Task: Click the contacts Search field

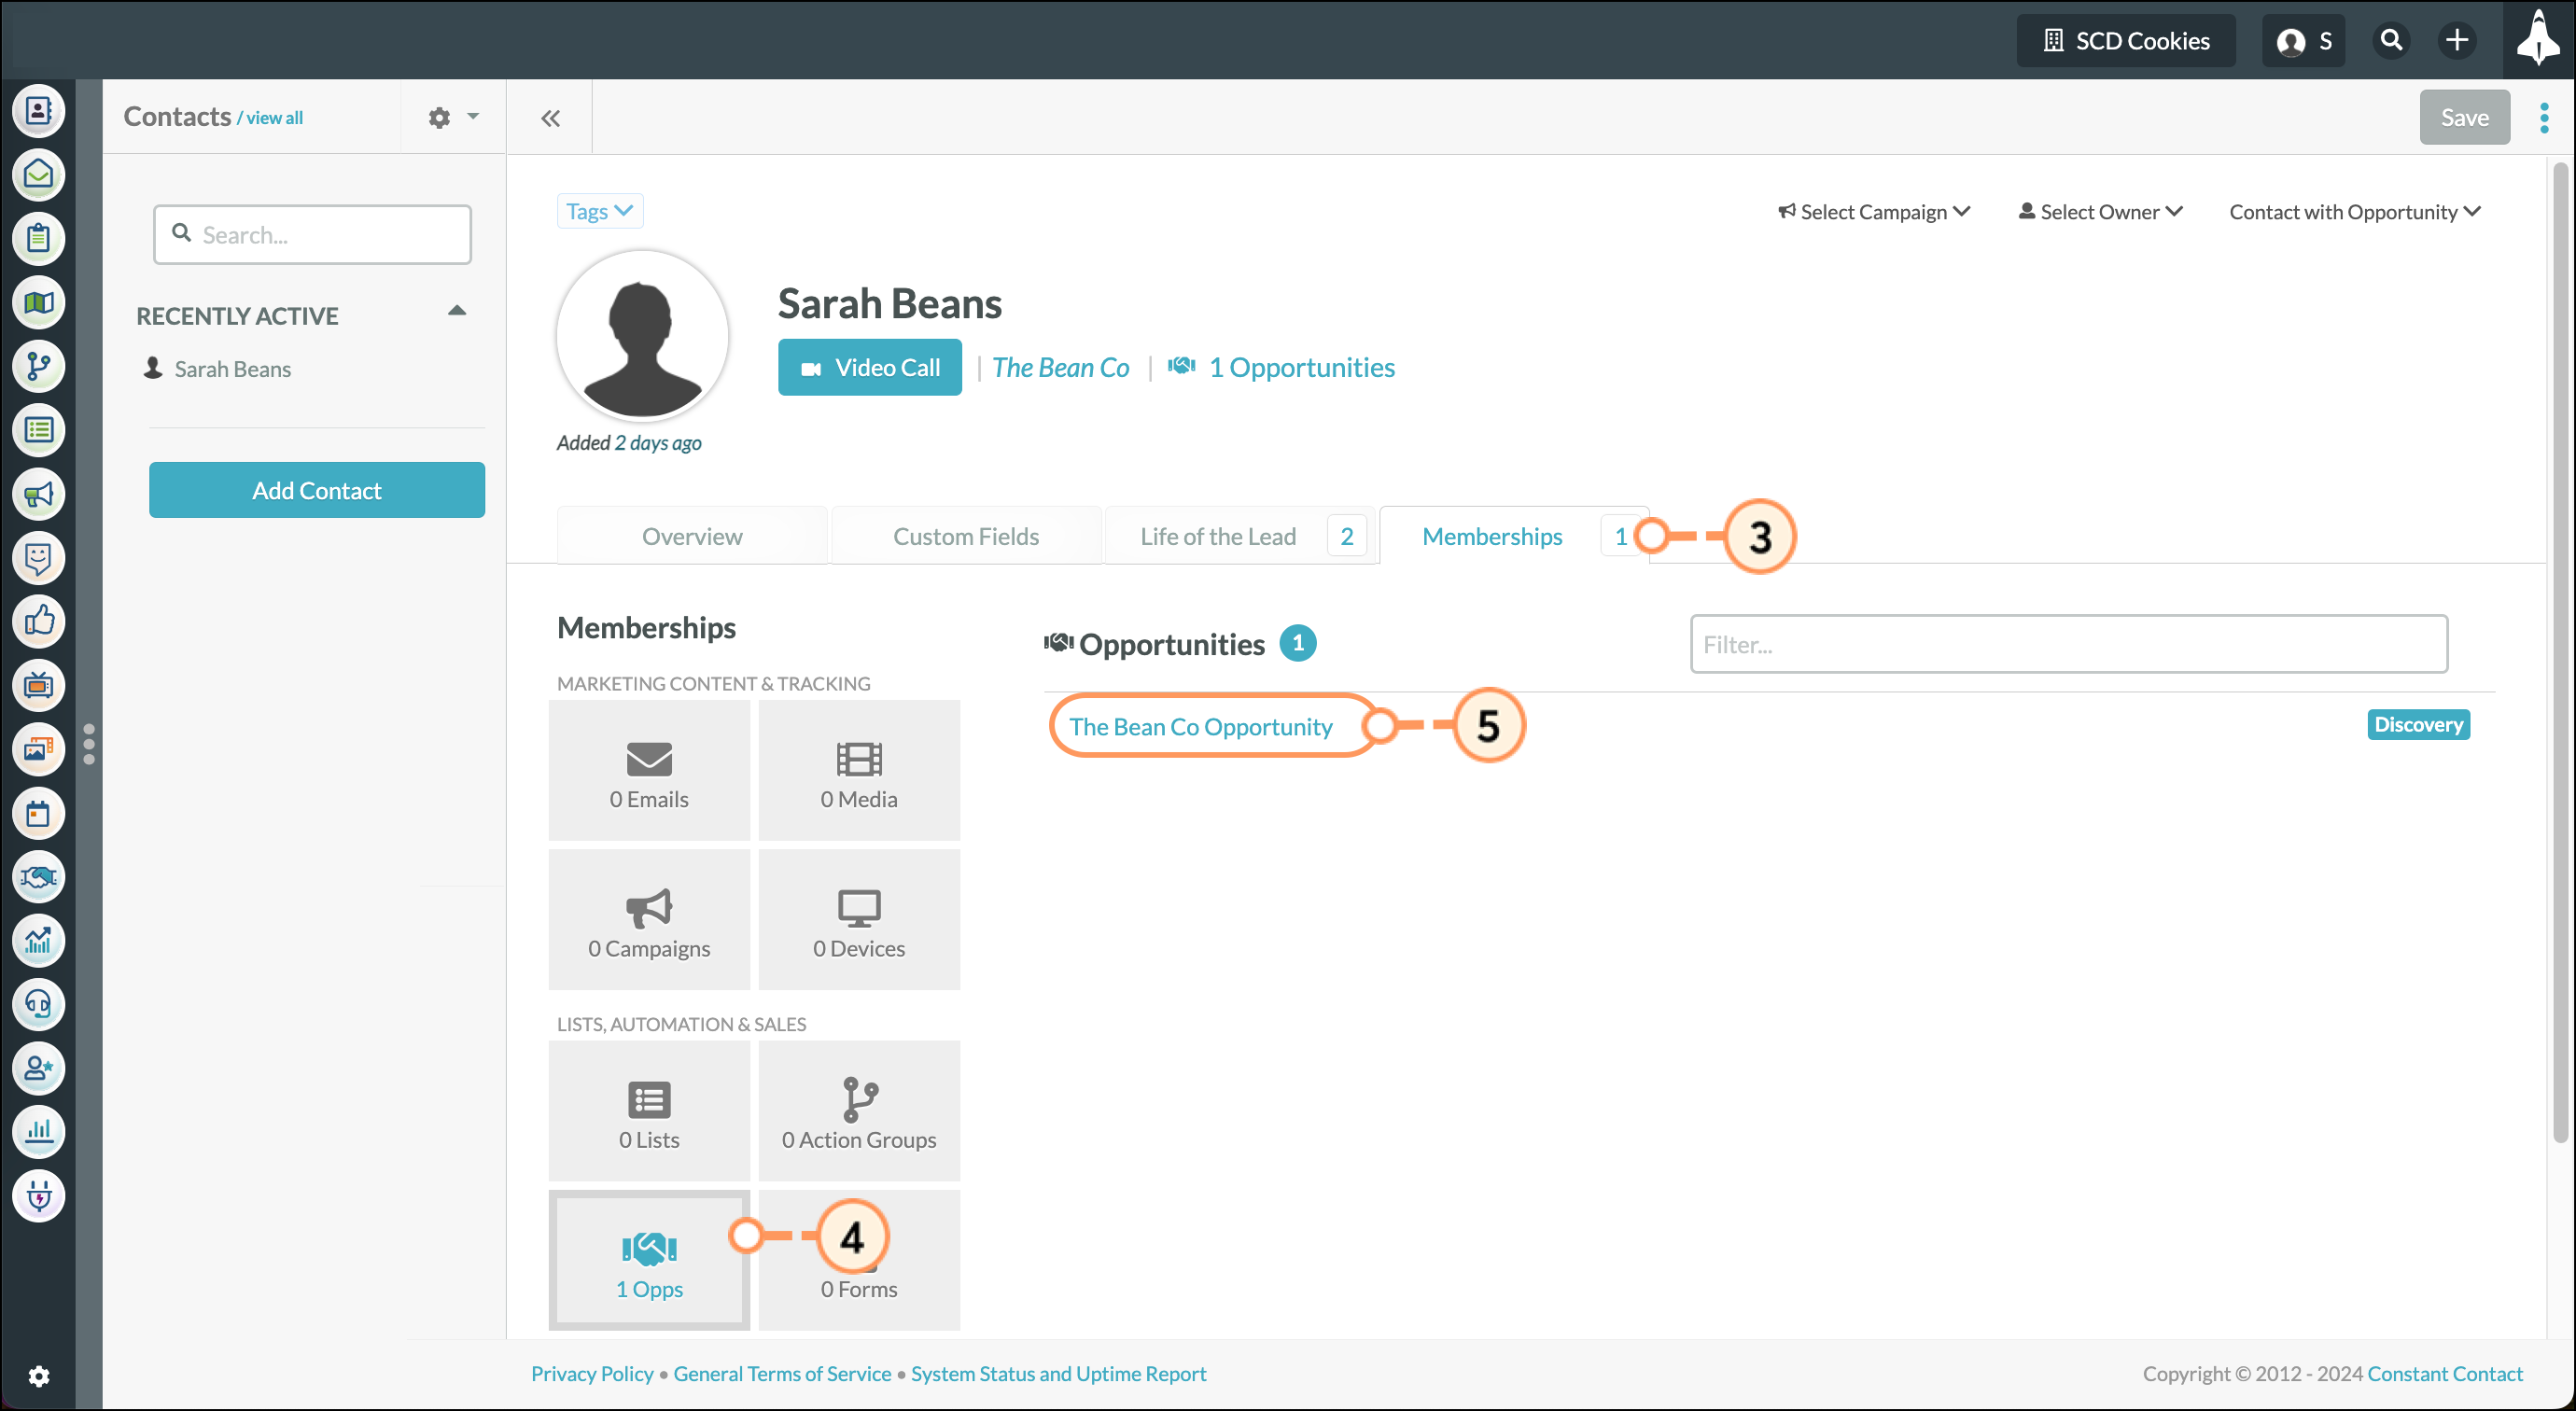Action: tap(312, 235)
